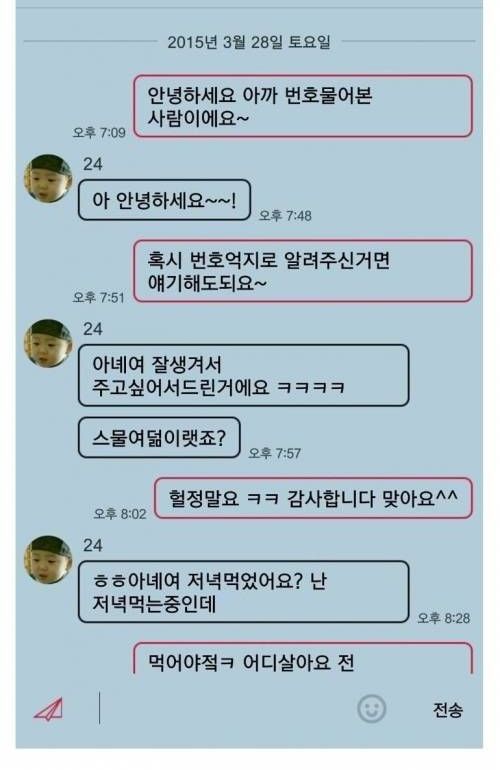Select the partially visible 먹어야죠 어디살아요 bubble
This screenshot has height=770, width=500.
click(303, 658)
